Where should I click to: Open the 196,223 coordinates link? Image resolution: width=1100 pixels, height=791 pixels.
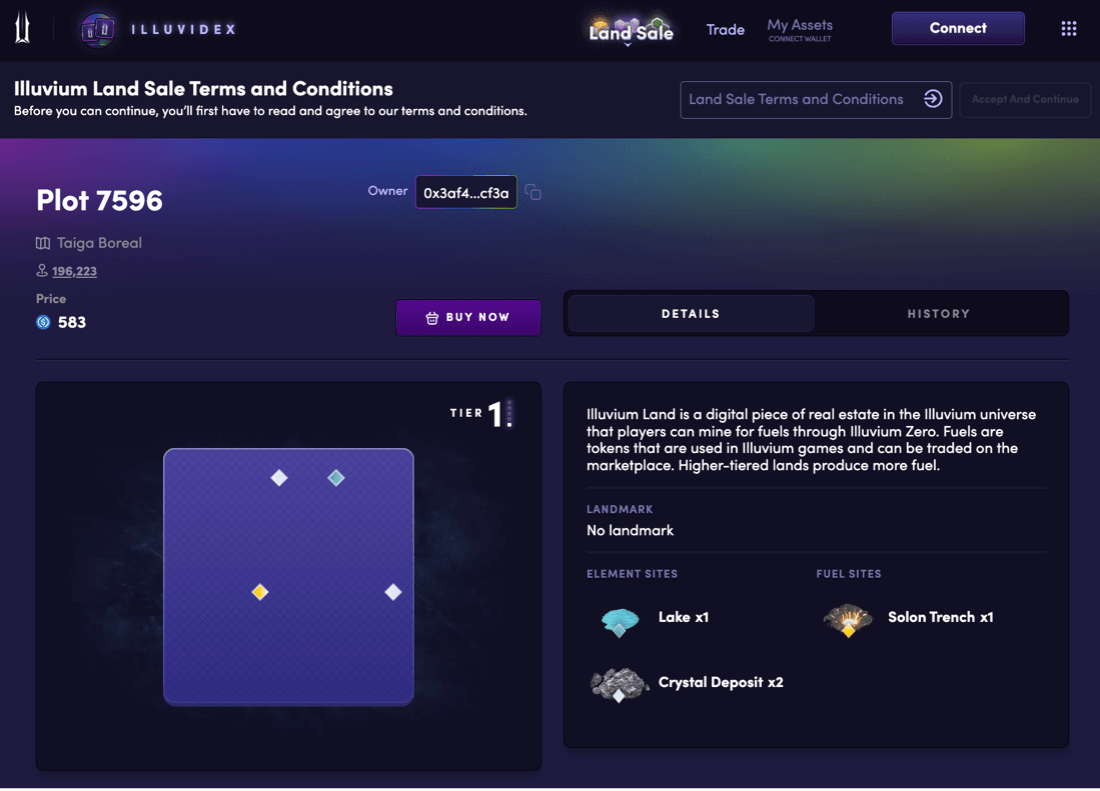pyautogui.click(x=74, y=271)
